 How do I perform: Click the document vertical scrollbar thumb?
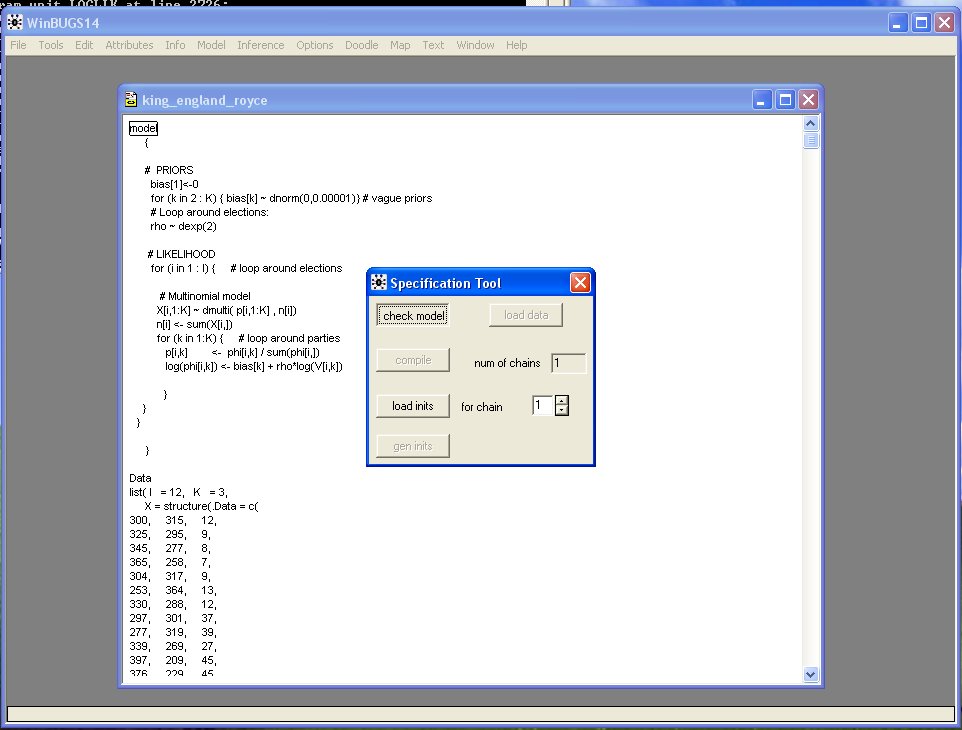[811, 140]
